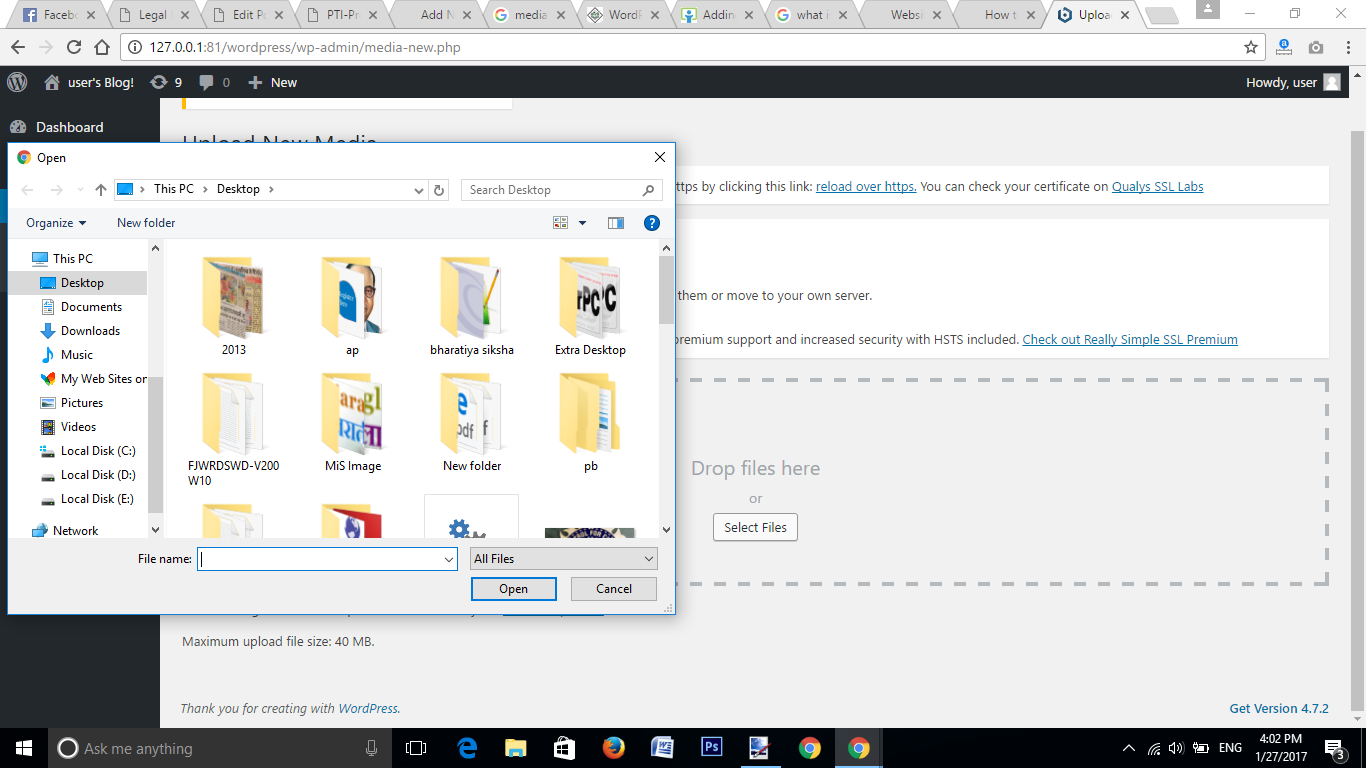Bookmark this page with the star icon
Screen dimensions: 1366x768
point(1250,47)
